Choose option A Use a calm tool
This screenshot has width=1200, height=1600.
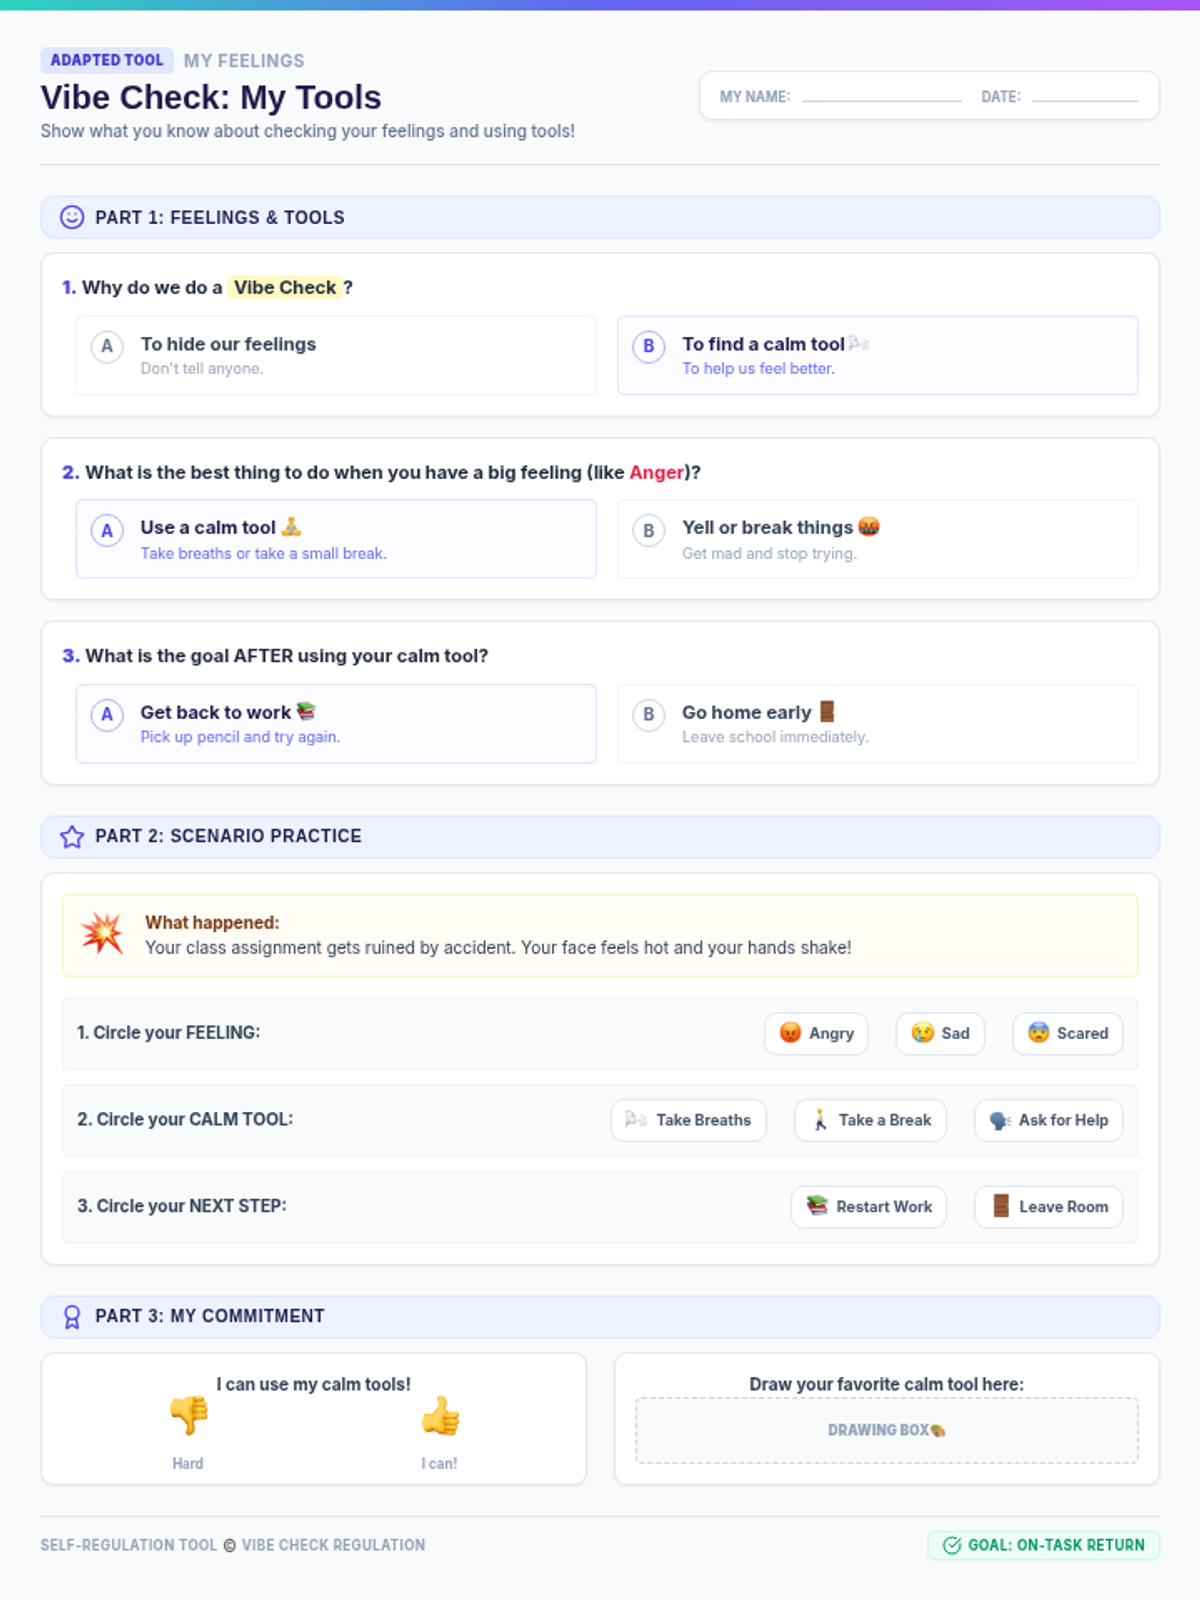[x=336, y=539]
